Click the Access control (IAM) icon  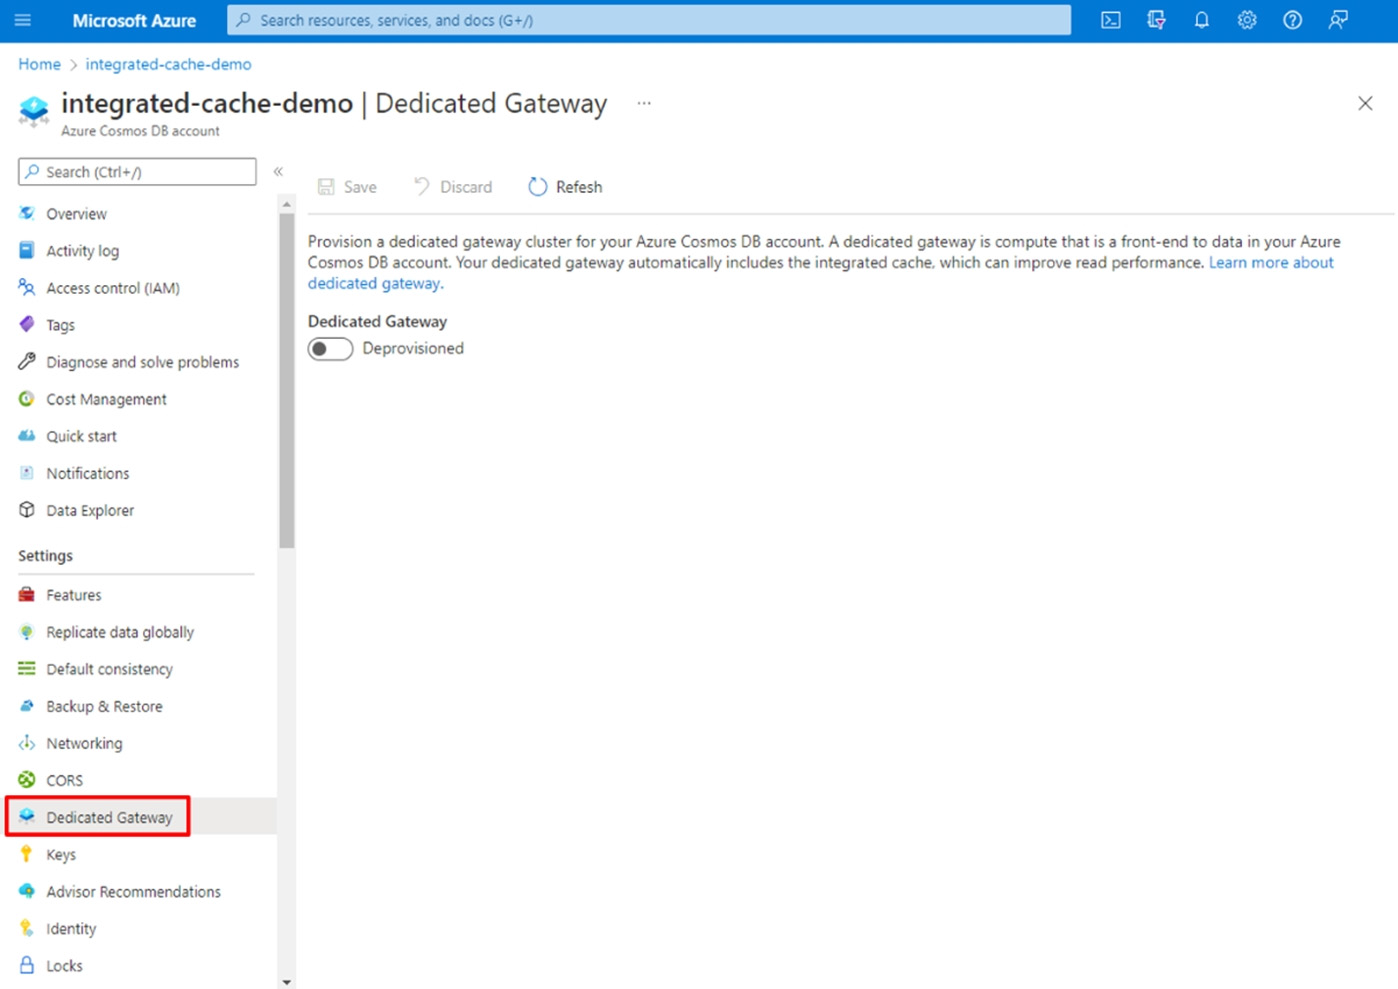[x=27, y=287]
